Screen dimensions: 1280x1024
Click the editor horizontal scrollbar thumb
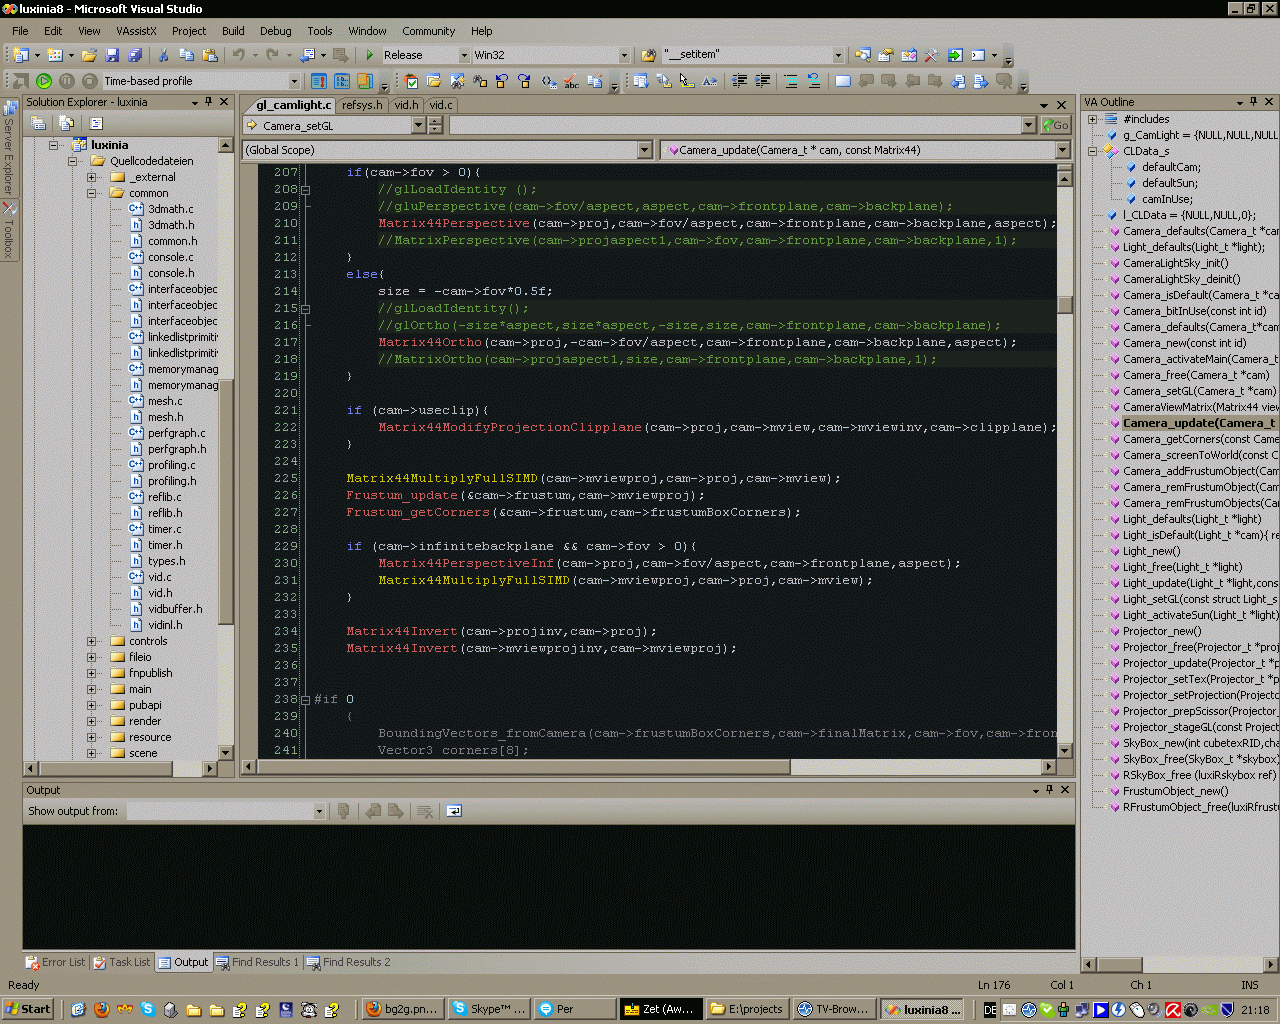[524, 767]
